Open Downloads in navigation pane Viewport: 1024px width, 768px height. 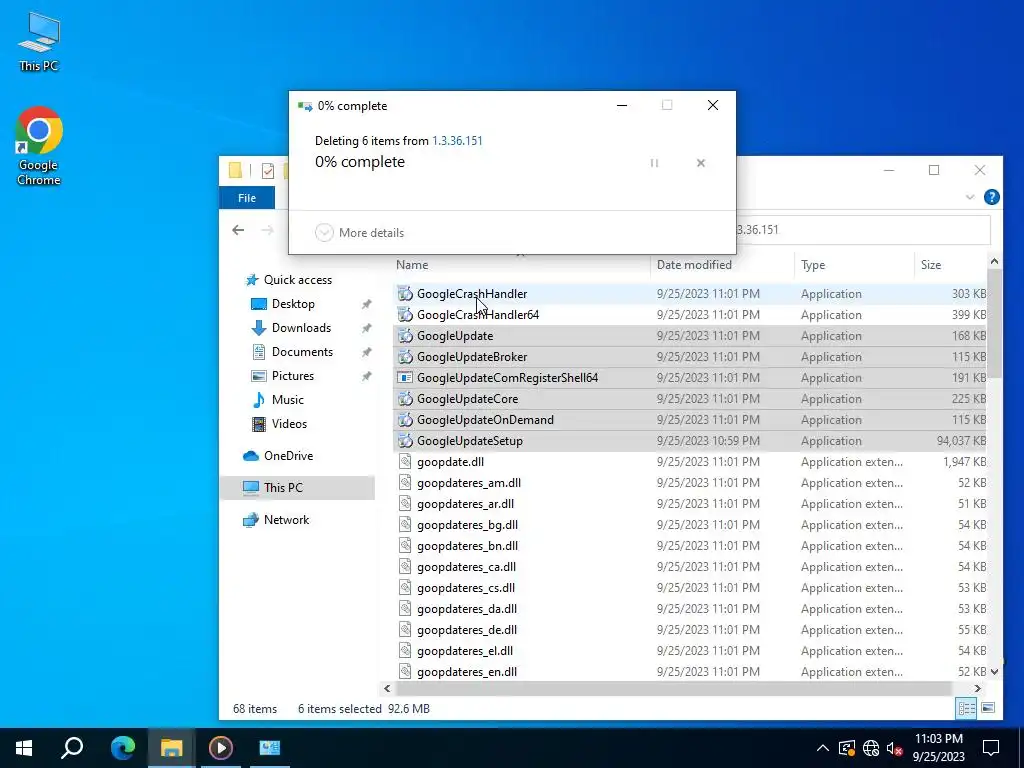pos(301,328)
